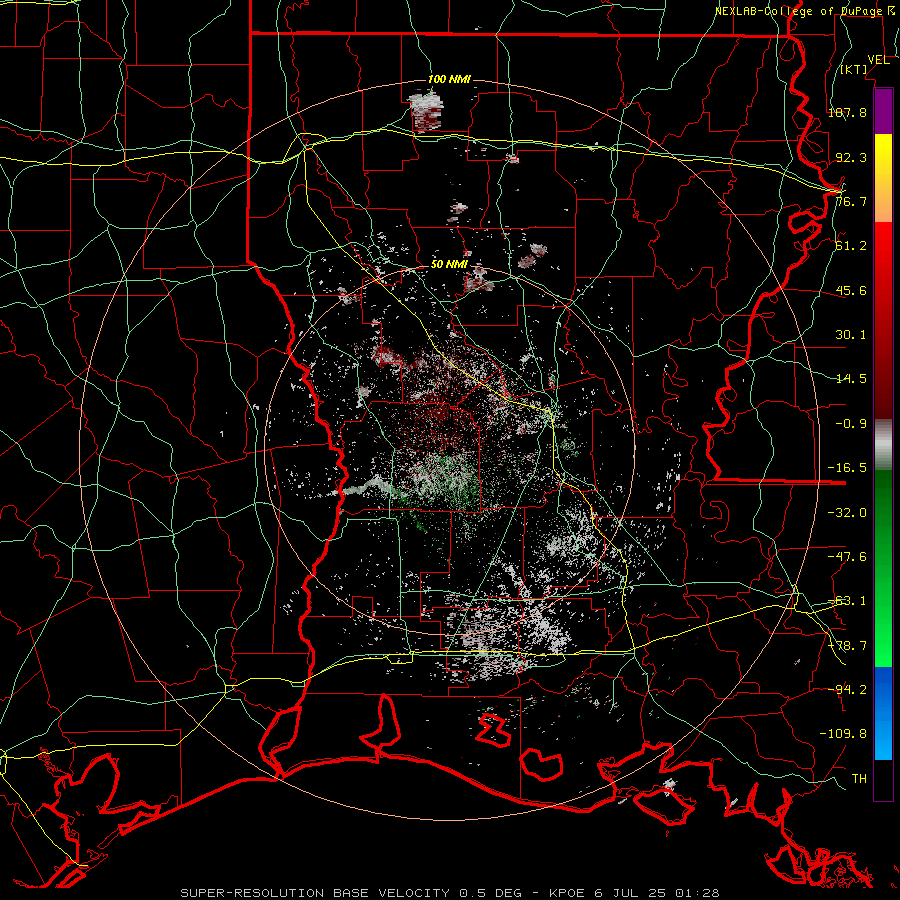Click the -78.7 legend value

(847, 646)
